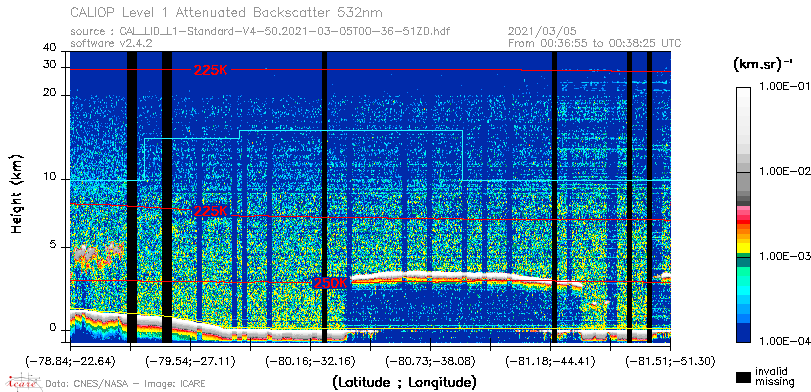The height and width of the screenshot is (392, 811).
Task: Click the red '250K' temperature label
Action: pos(330,283)
